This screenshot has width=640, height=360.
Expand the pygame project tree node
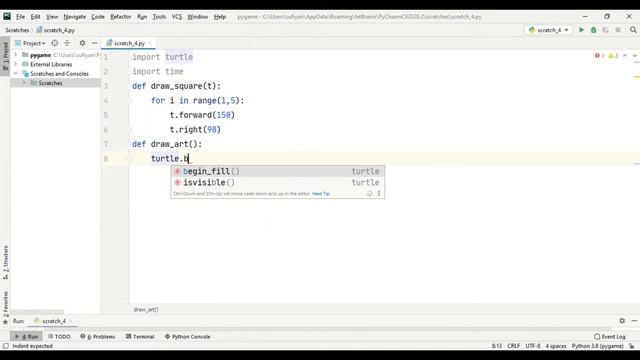point(16,55)
